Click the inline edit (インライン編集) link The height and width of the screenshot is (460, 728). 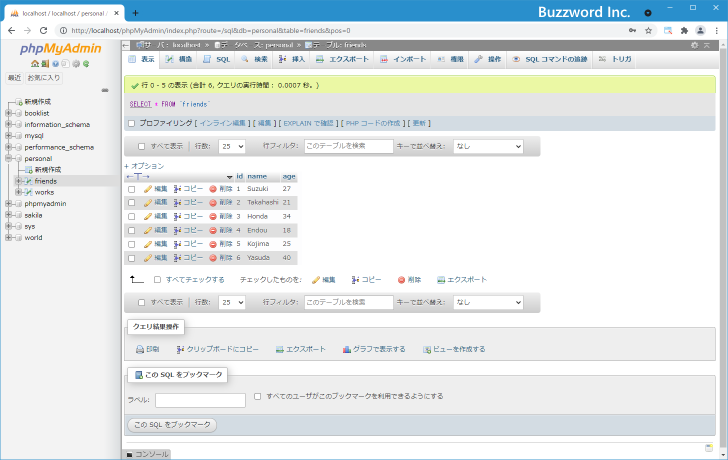point(222,123)
